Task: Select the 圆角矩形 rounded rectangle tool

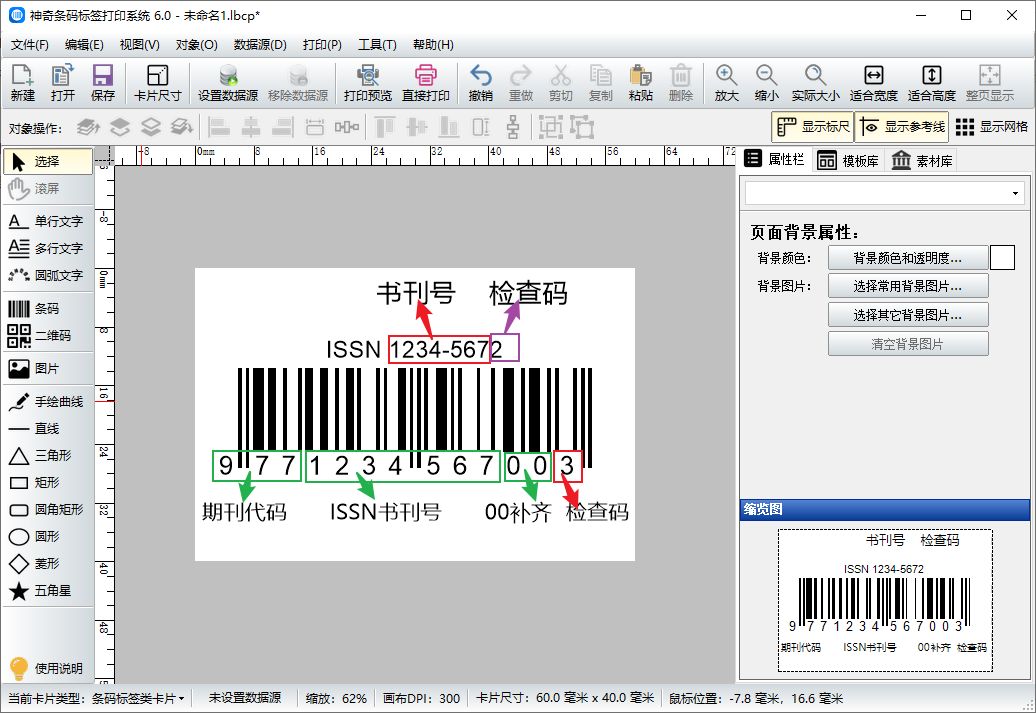Action: 47,509
